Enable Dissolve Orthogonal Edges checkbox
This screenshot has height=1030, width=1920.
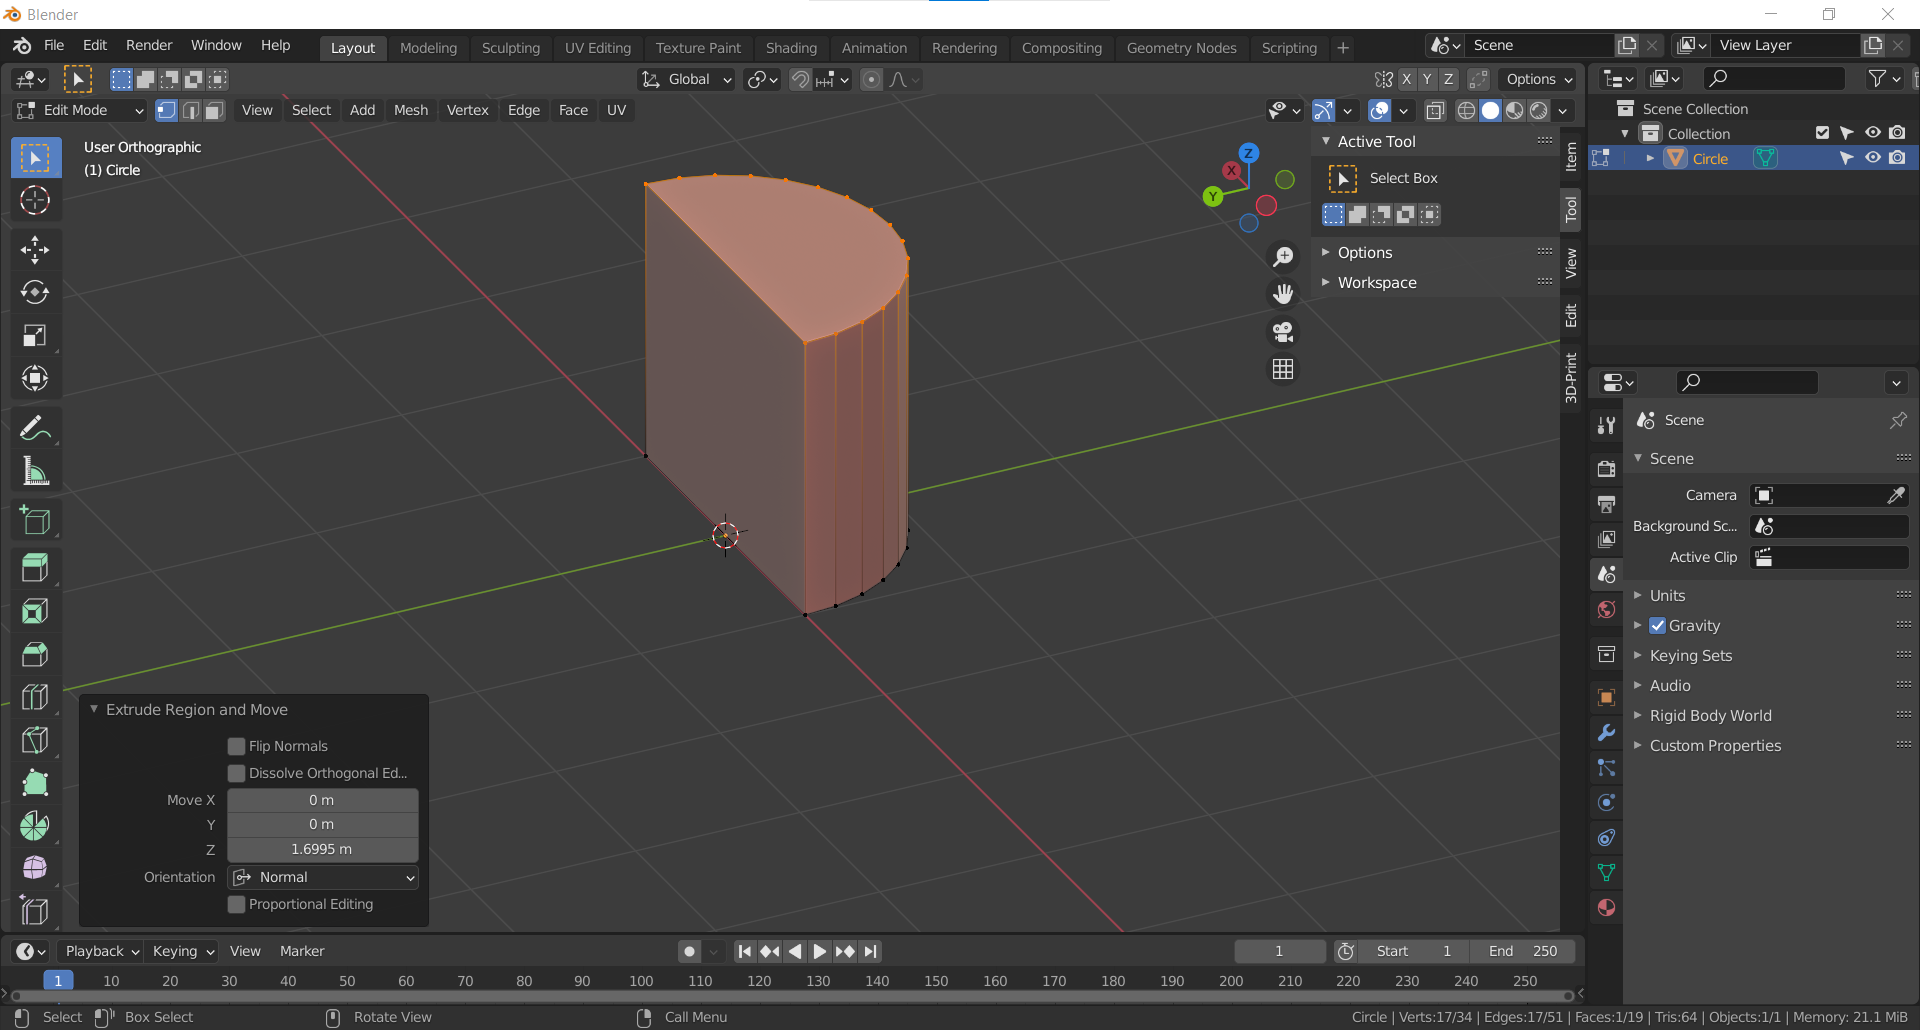click(x=237, y=773)
